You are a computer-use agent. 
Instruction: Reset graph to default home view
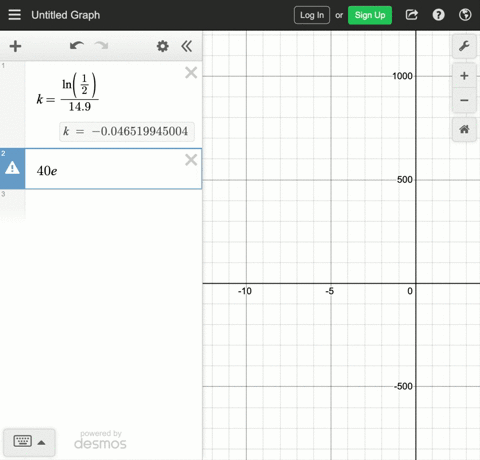464,129
